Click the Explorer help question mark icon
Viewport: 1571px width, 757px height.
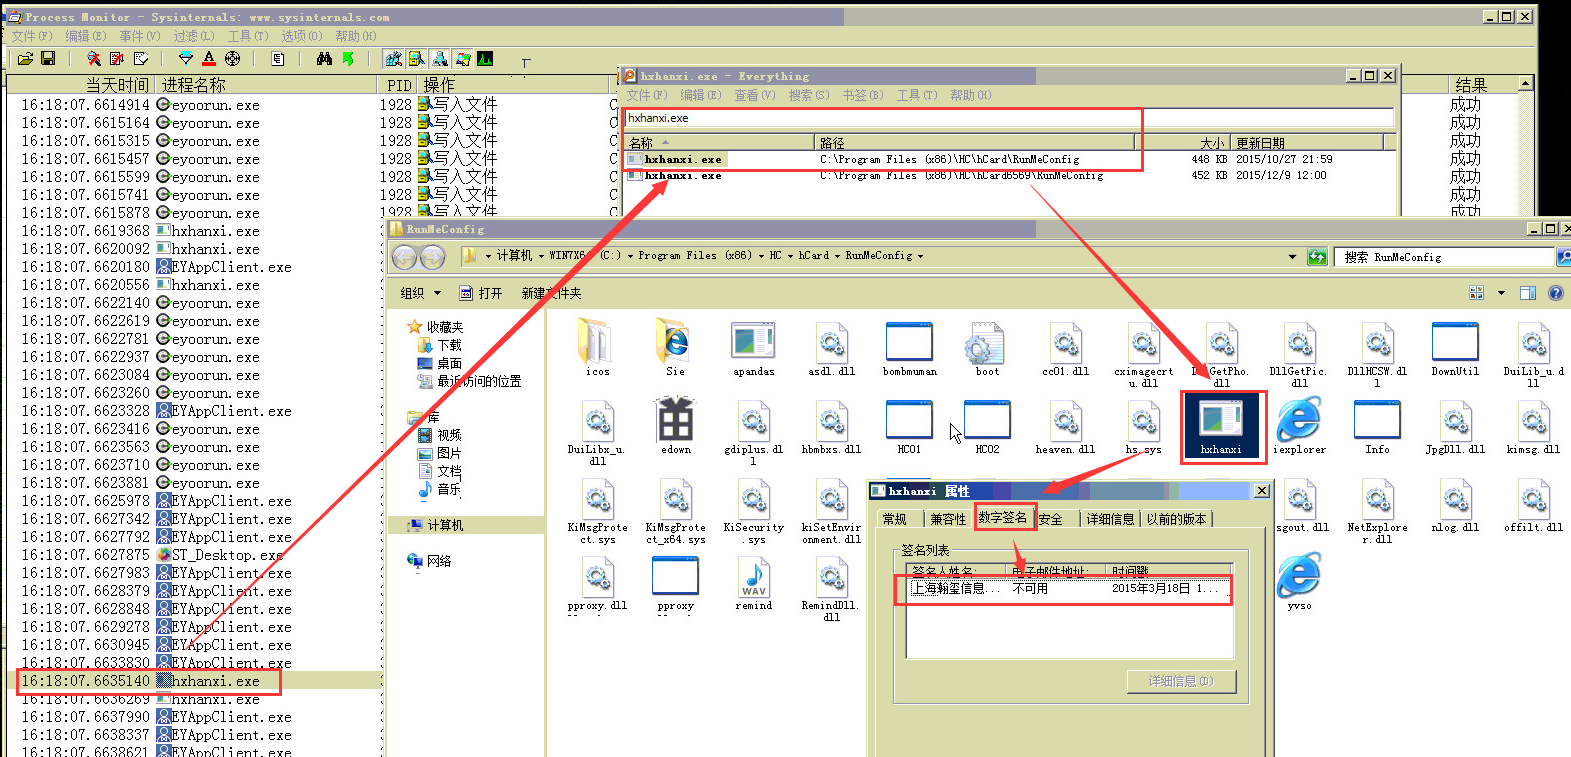pyautogui.click(x=1555, y=293)
